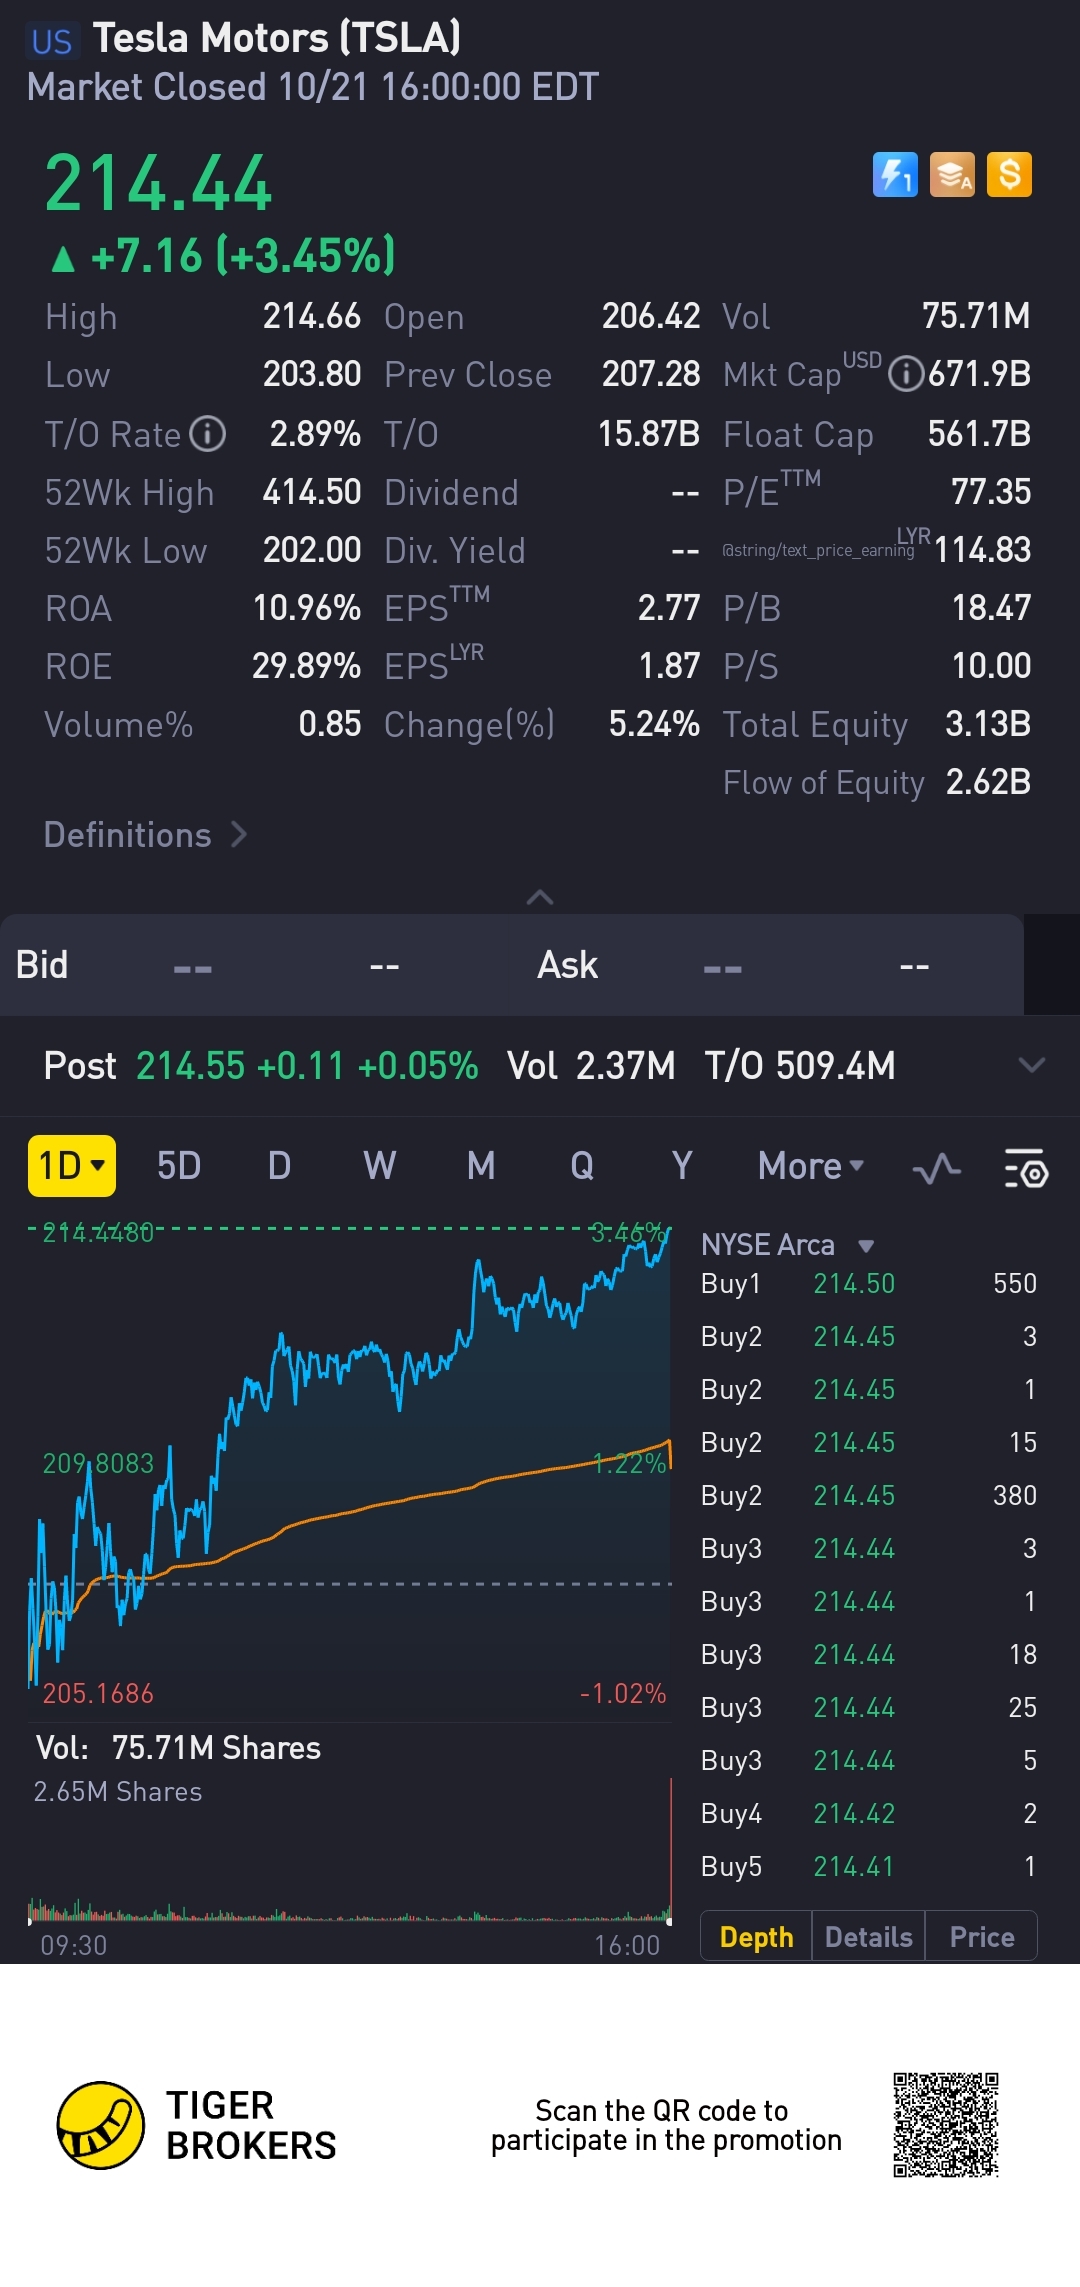This screenshot has width=1080, height=2287.
Task: Expand the More timeframes dropdown
Action: (811, 1166)
